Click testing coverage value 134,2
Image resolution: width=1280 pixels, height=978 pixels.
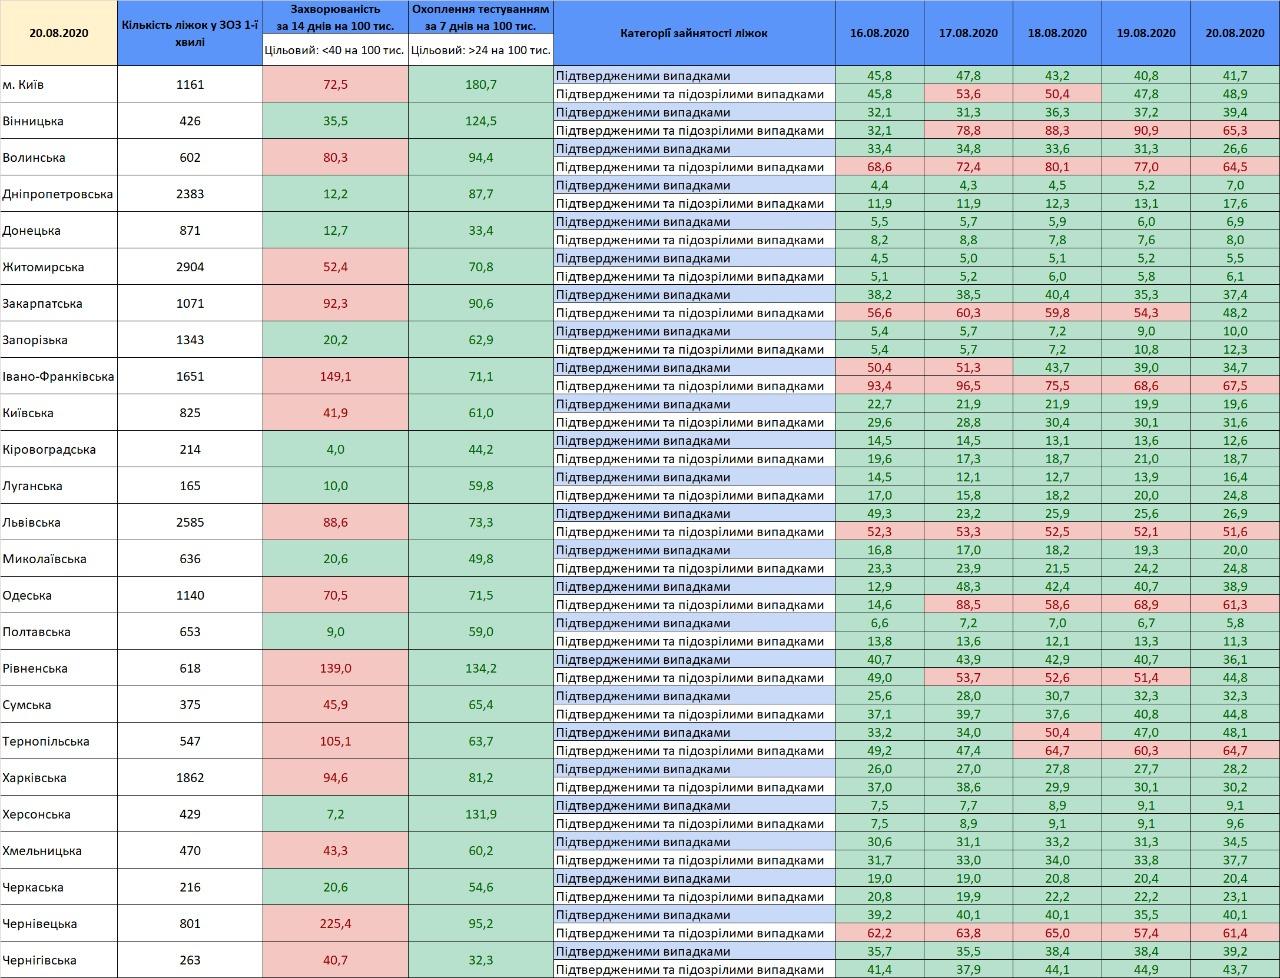click(481, 669)
